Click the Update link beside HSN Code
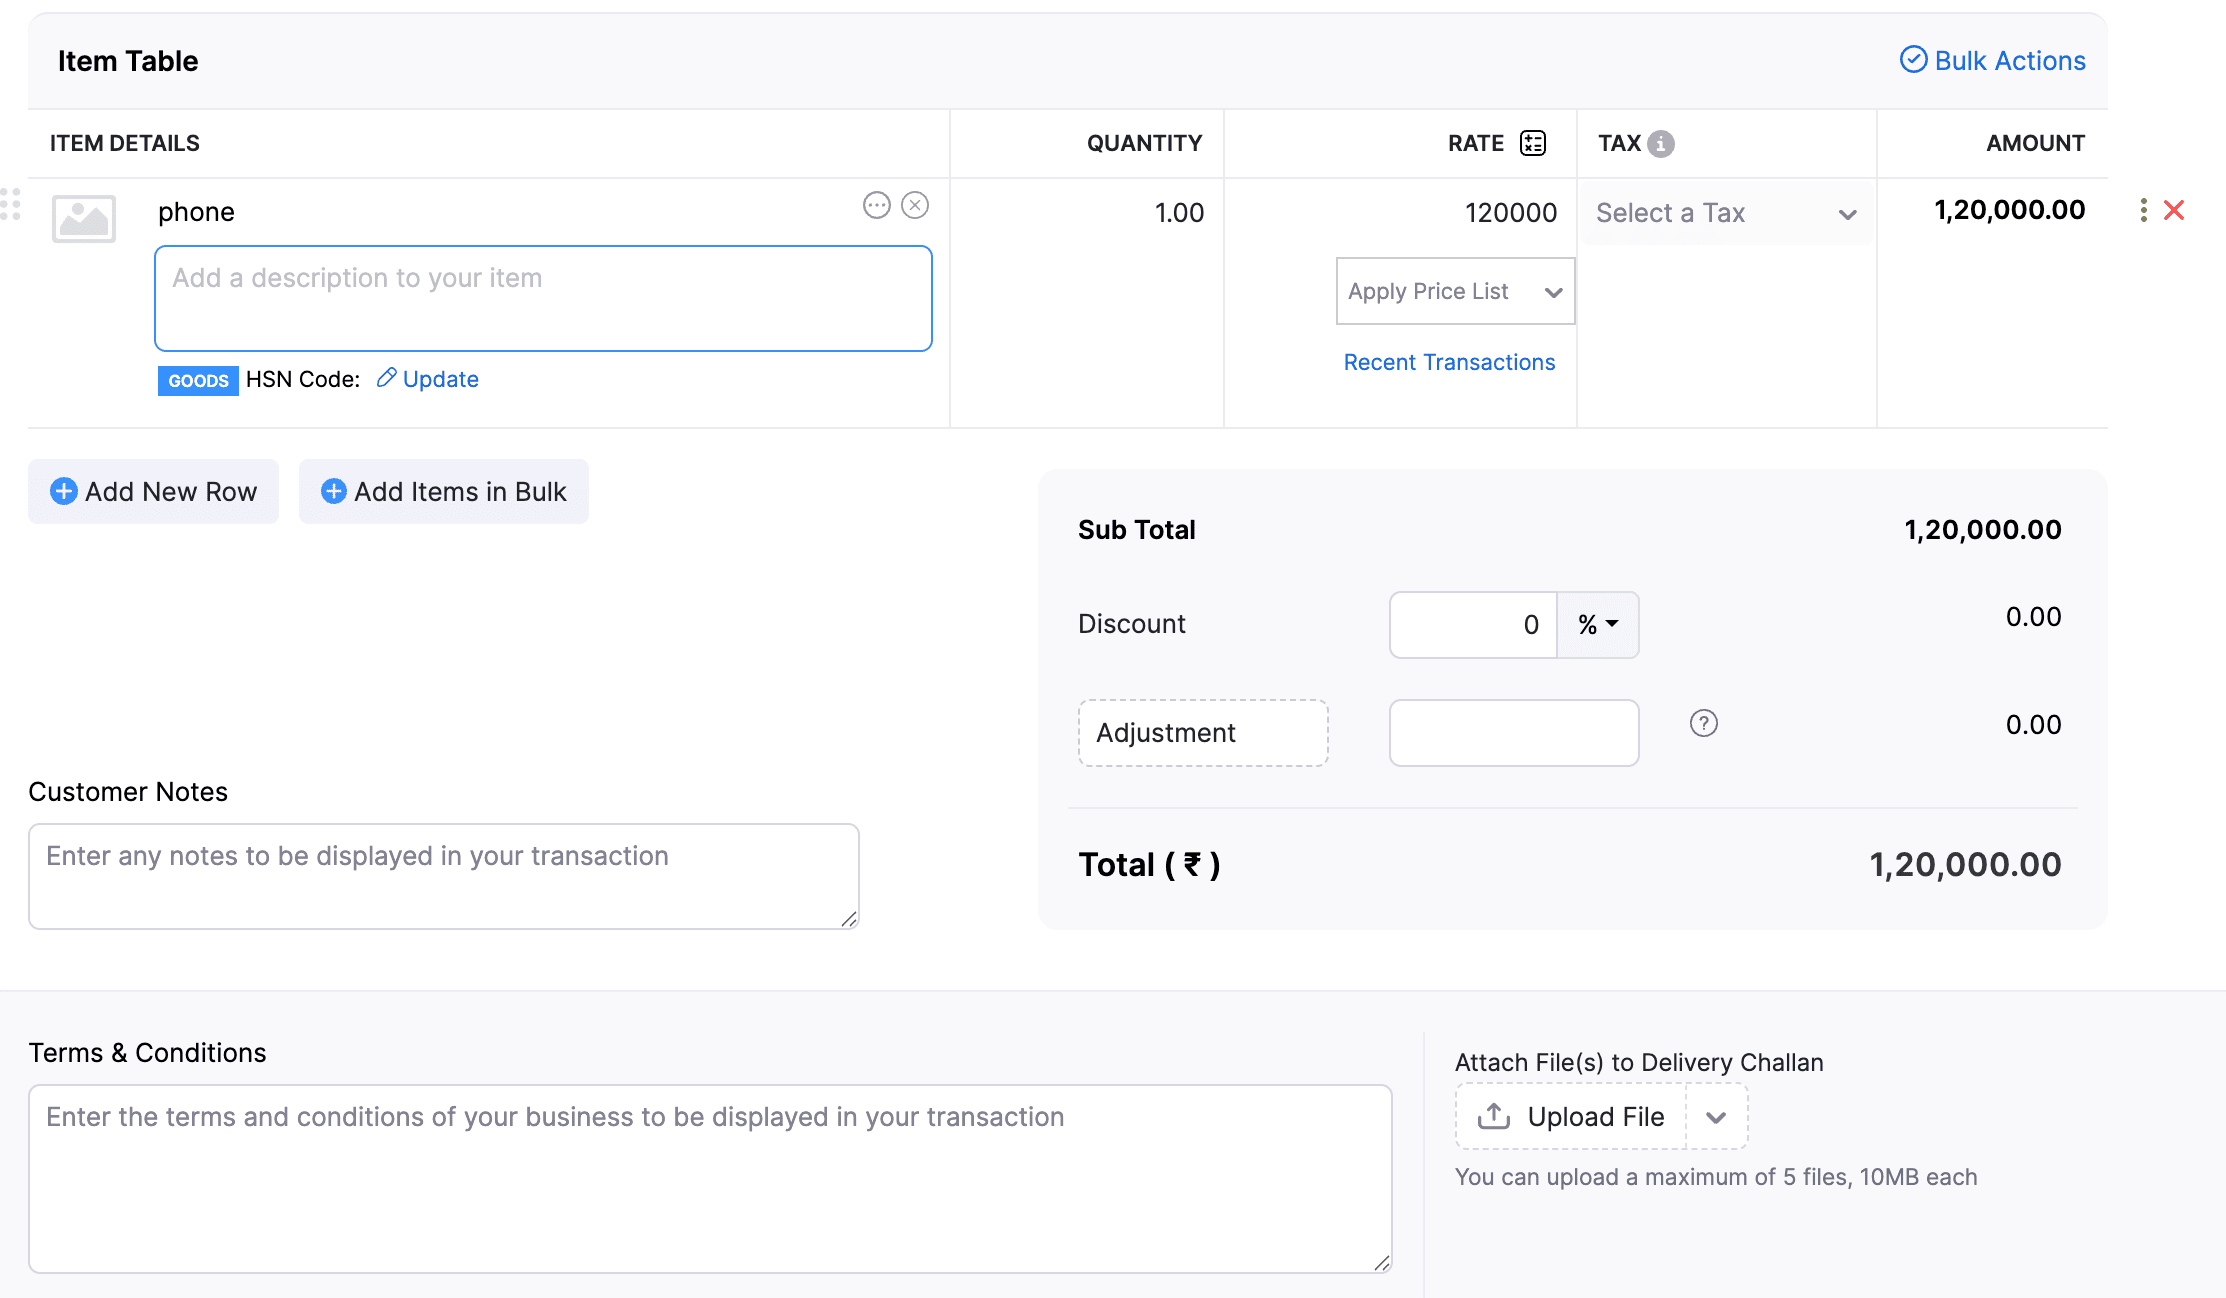This screenshot has width=2226, height=1298. pyautogui.click(x=440, y=379)
